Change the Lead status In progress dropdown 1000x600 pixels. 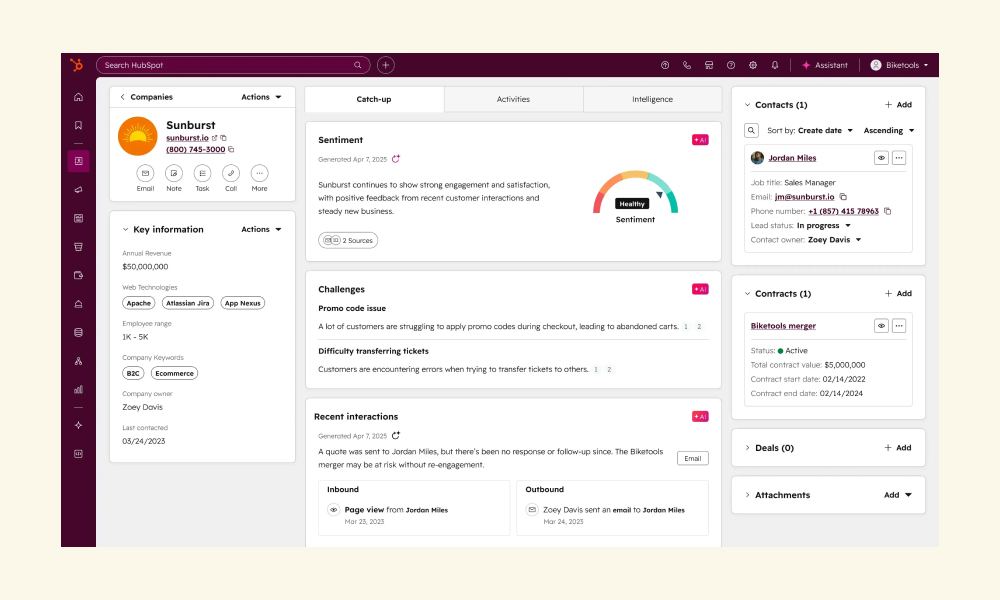pyautogui.click(x=823, y=225)
